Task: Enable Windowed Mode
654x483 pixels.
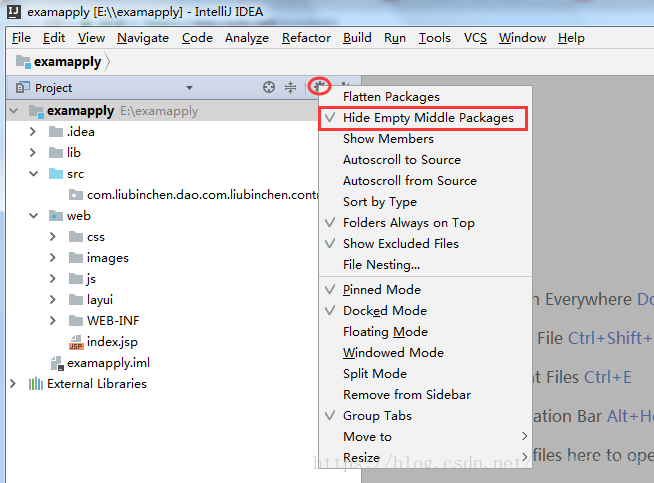Action: [x=425, y=352]
